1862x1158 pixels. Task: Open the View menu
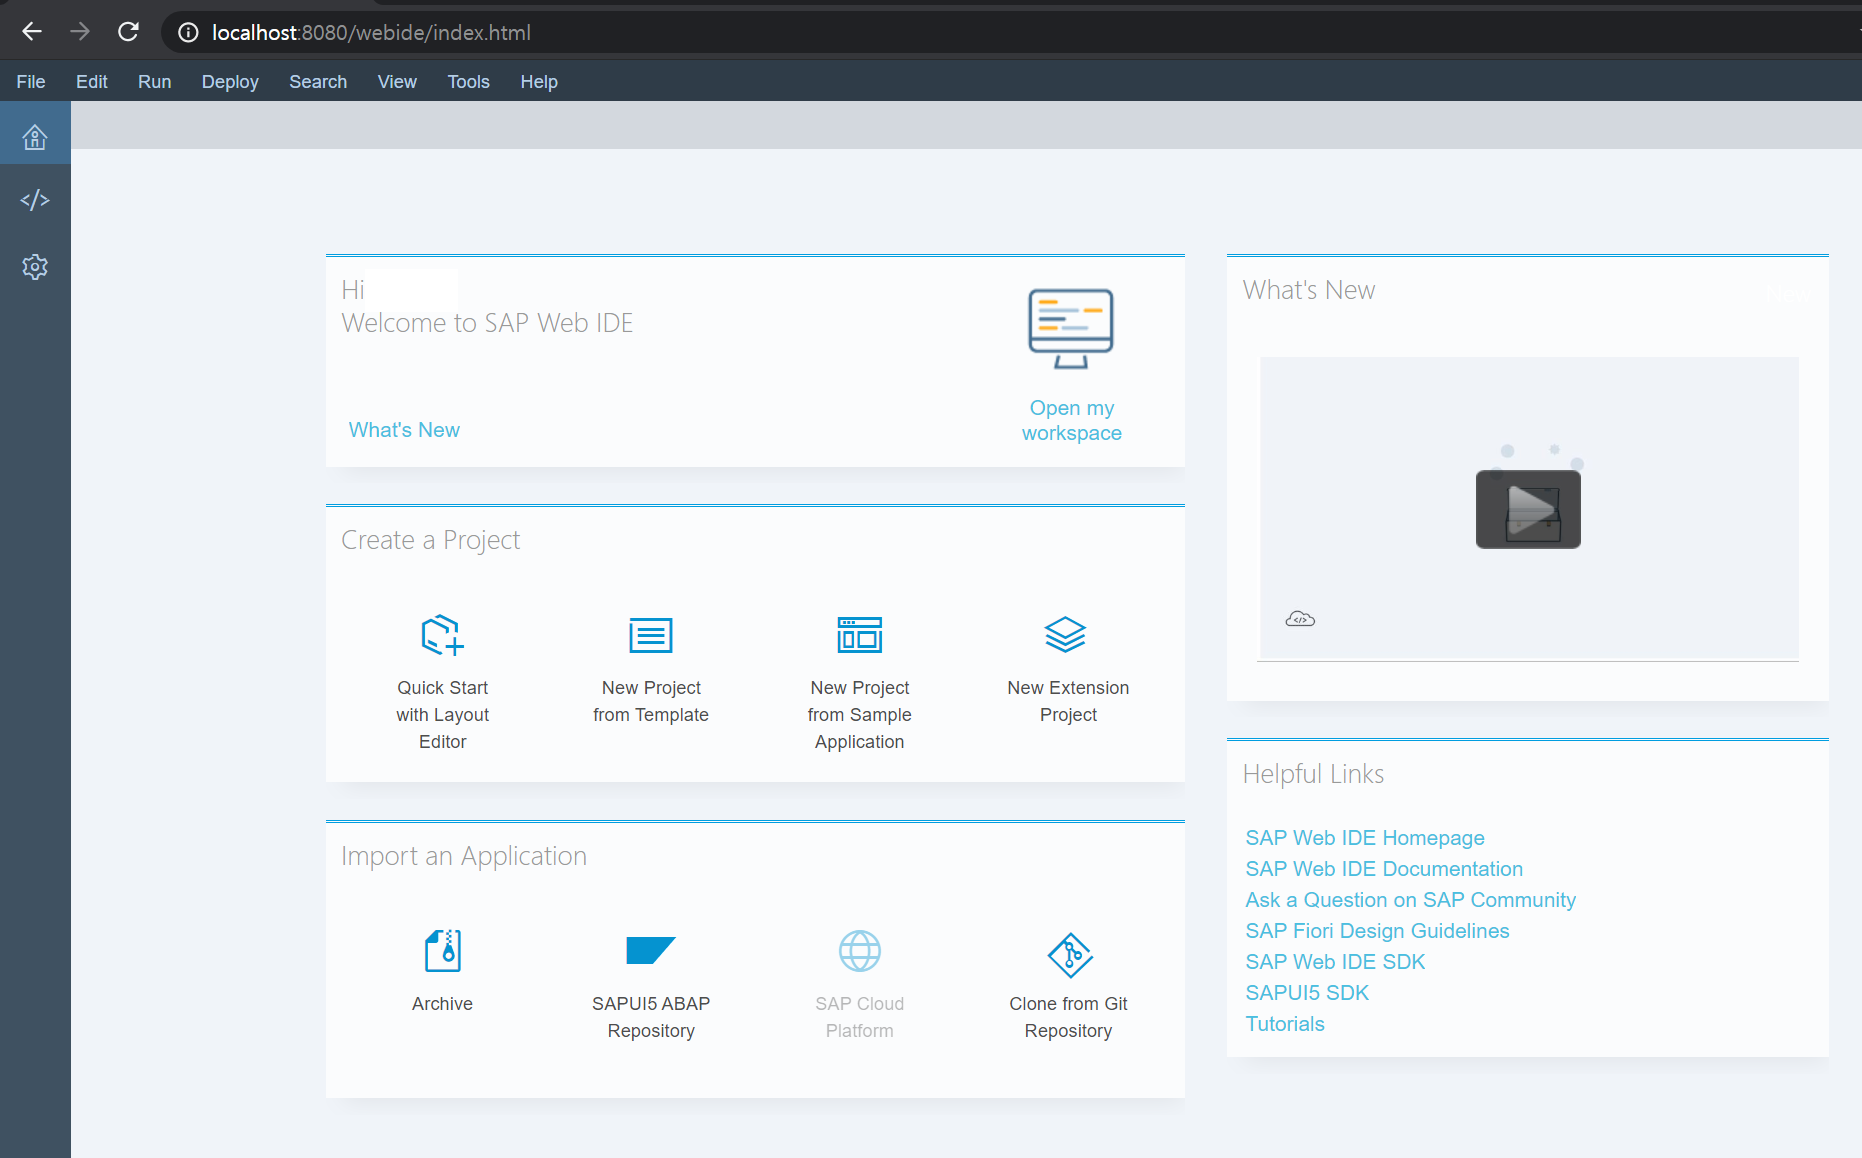pos(397,82)
